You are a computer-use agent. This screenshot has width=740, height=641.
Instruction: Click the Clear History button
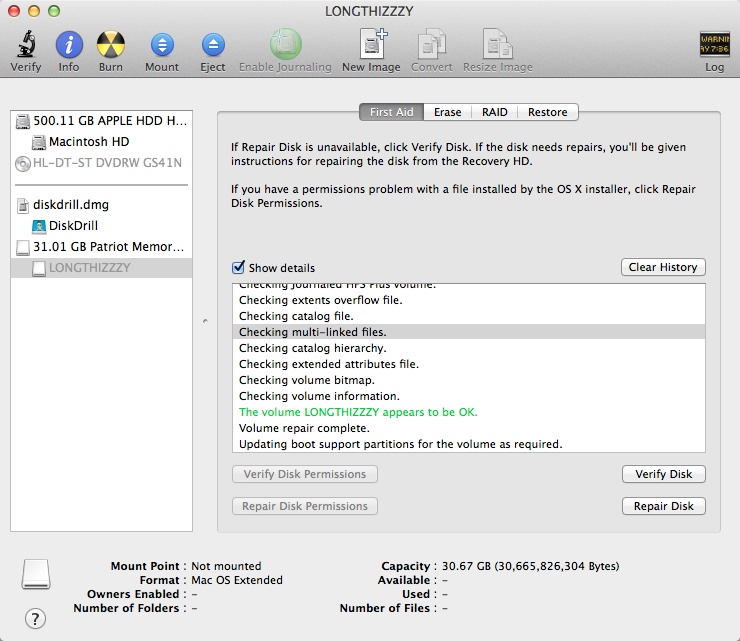663,267
